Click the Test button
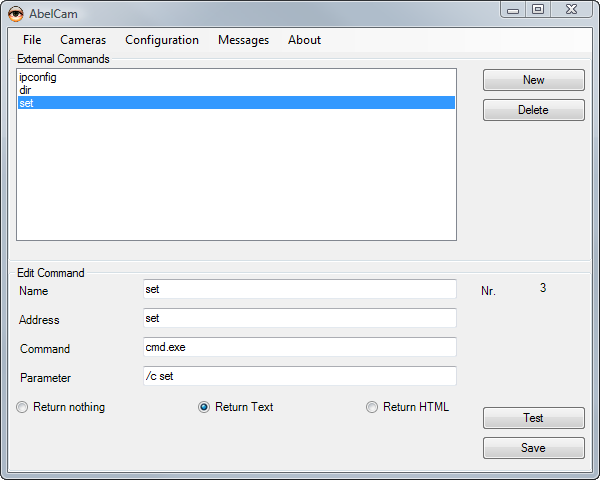The height and width of the screenshot is (480, 600). pos(533,418)
